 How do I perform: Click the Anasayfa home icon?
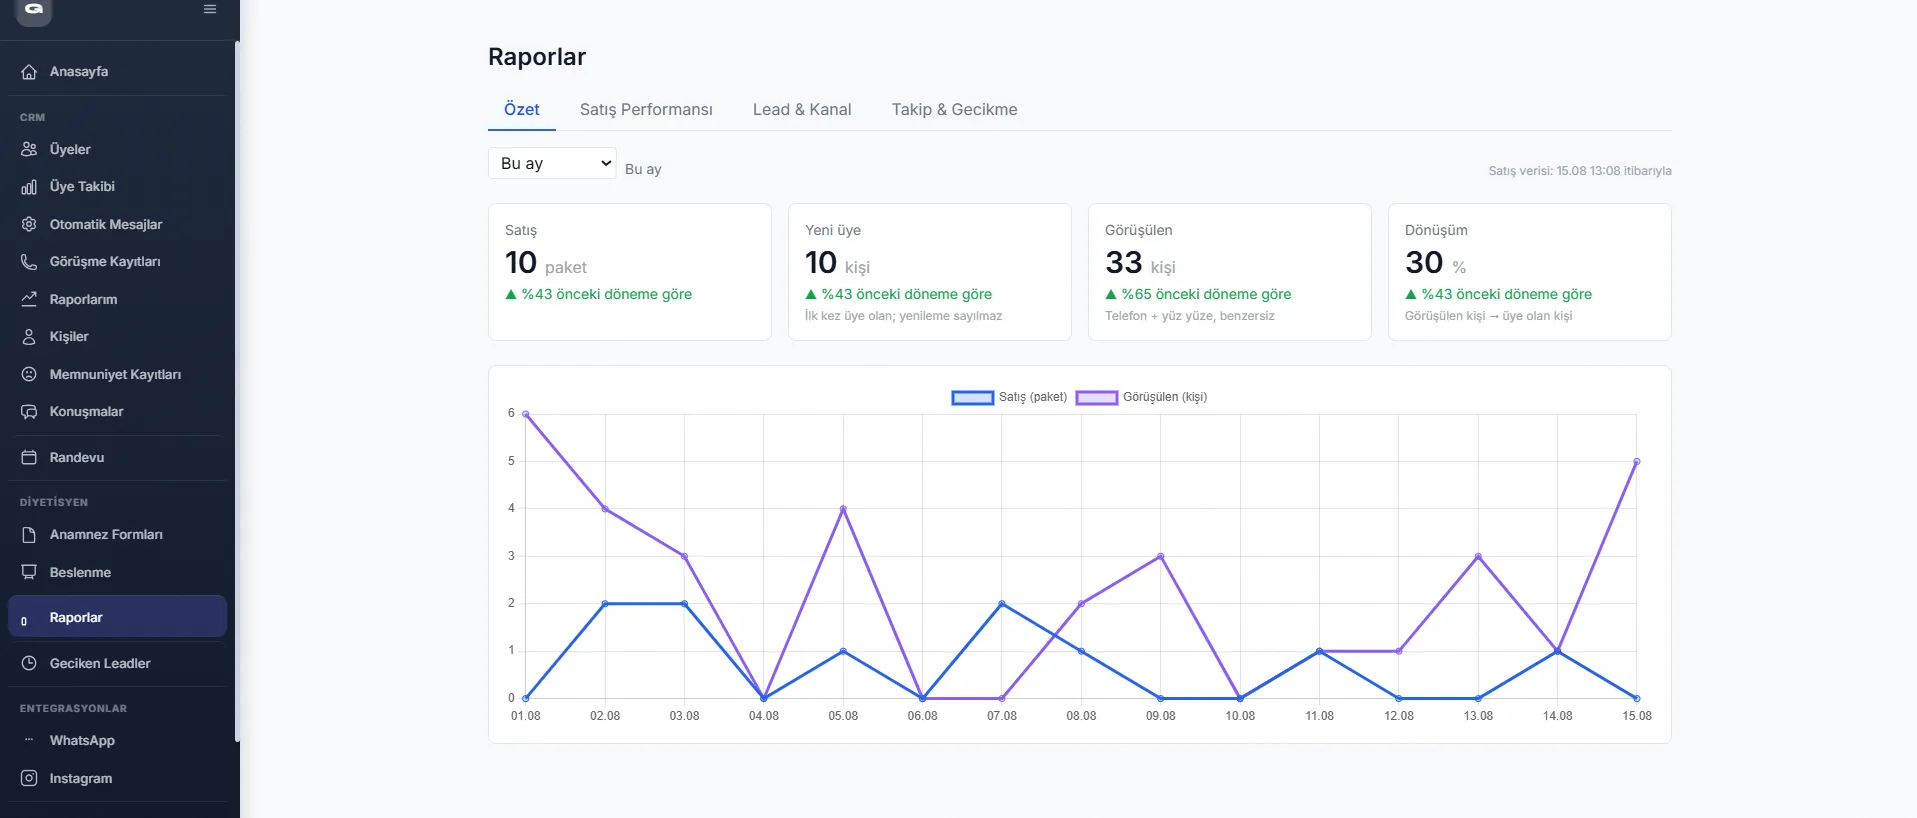click(29, 72)
